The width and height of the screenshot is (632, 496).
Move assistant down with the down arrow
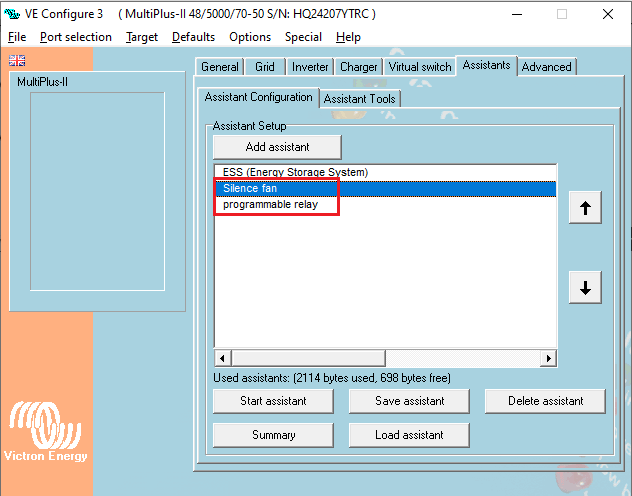point(585,288)
